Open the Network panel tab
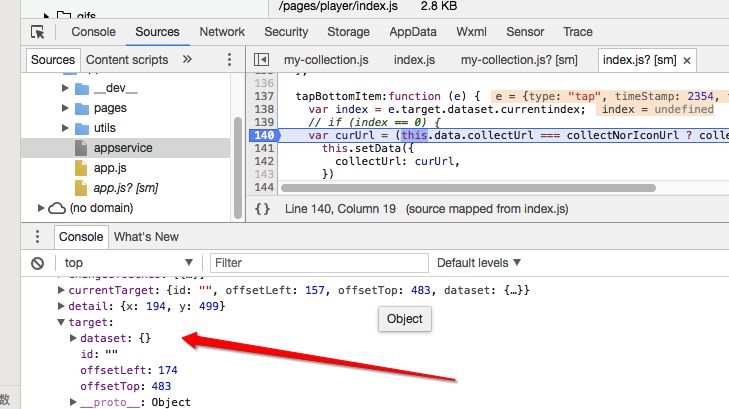This screenshot has width=729, height=409. click(222, 32)
